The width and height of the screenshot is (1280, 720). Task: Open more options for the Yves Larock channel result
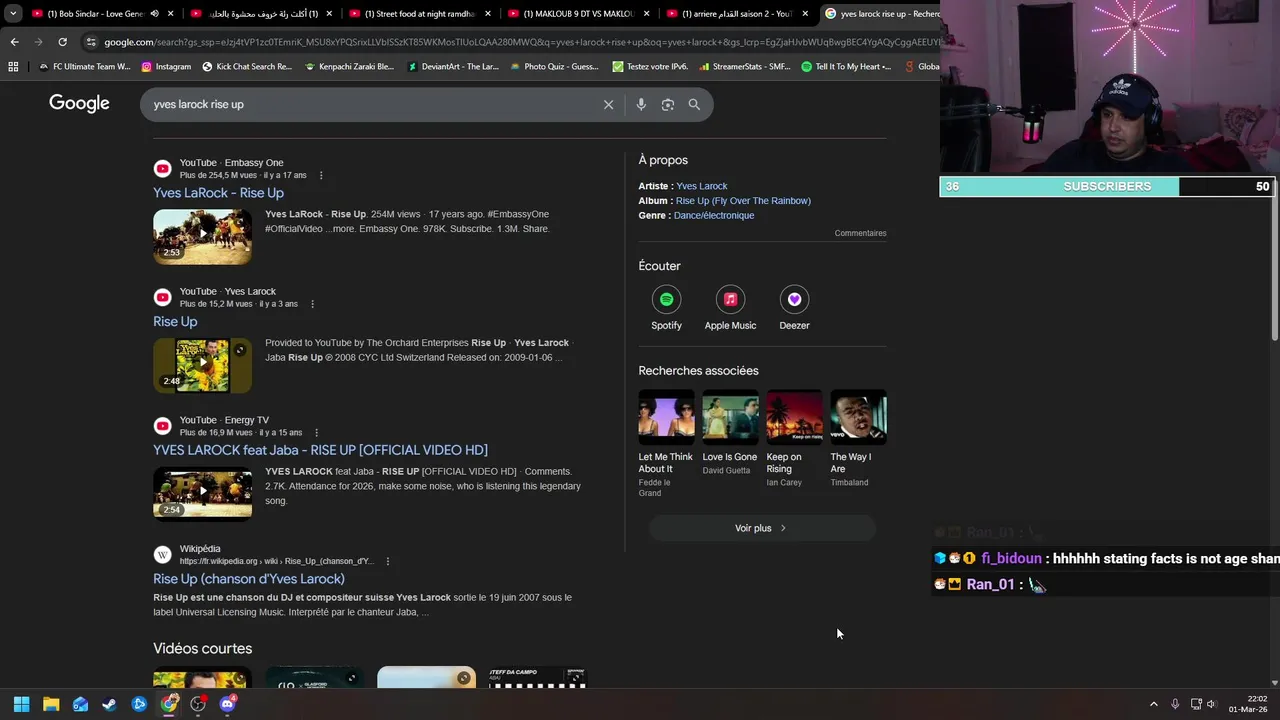(x=312, y=304)
